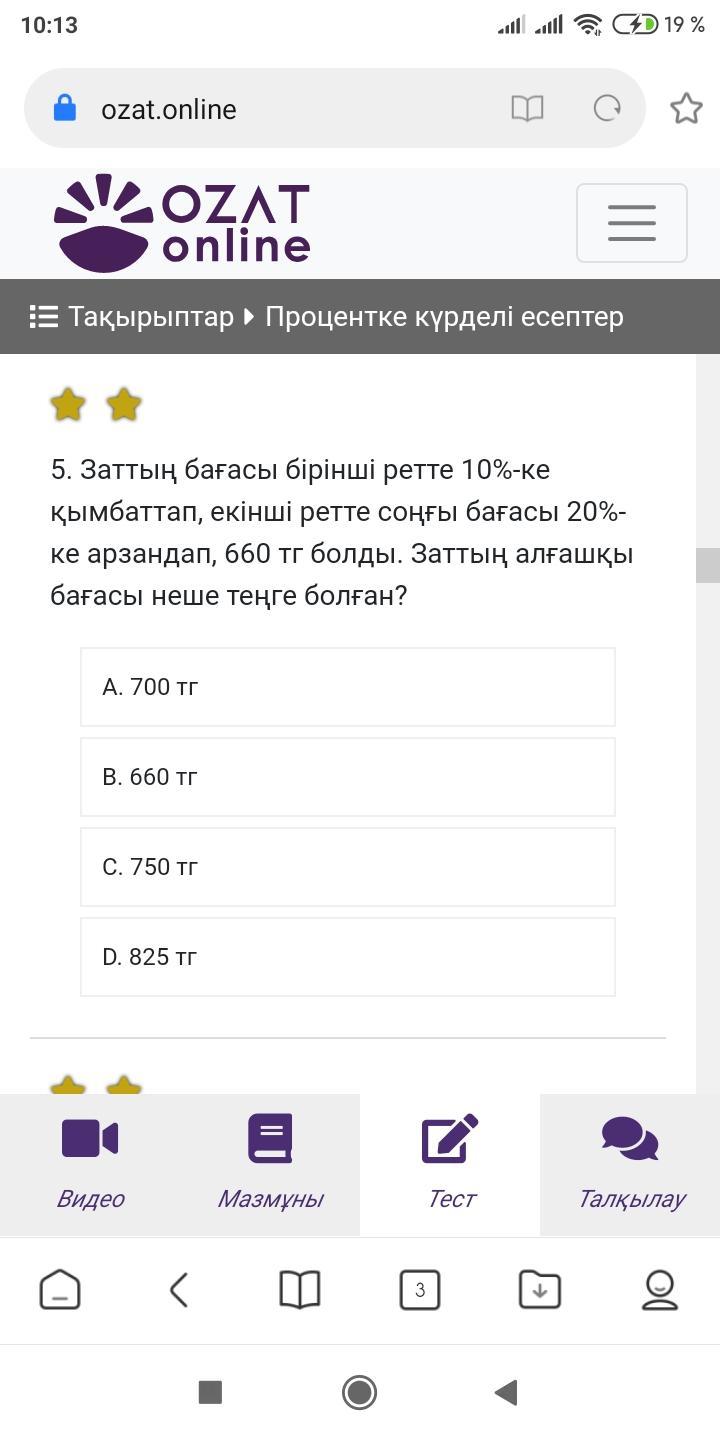Switch to the Мазмұны tab
The image size is (720, 1440).
(270, 1164)
